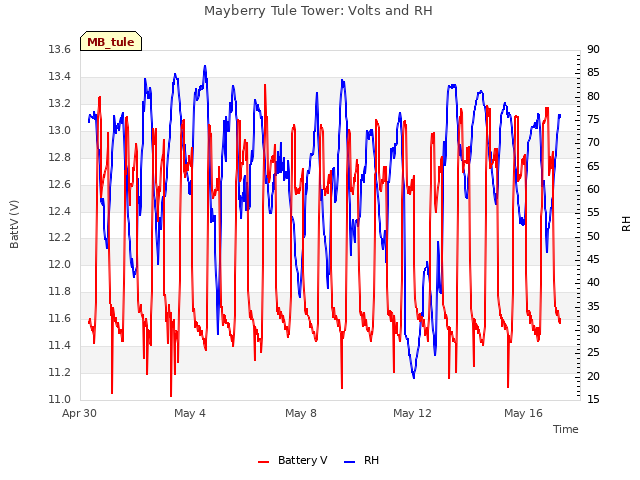Viewport: 640px width, 480px height.
Task: Click the 13.4 left axis value
Action: tap(60, 76)
